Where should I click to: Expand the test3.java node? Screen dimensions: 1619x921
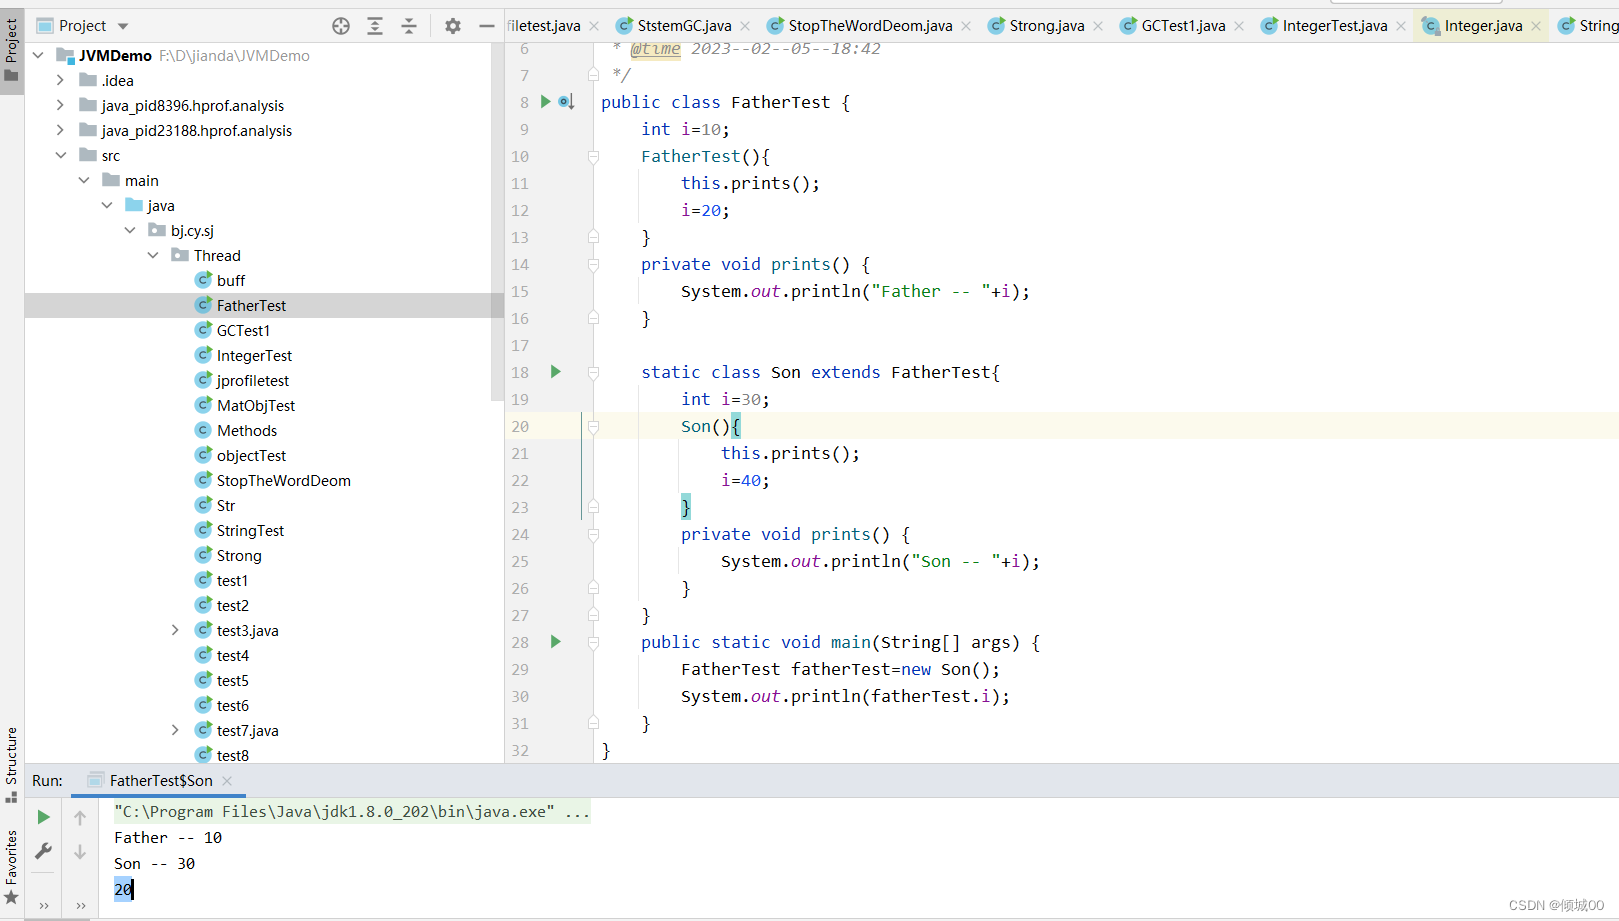click(175, 630)
